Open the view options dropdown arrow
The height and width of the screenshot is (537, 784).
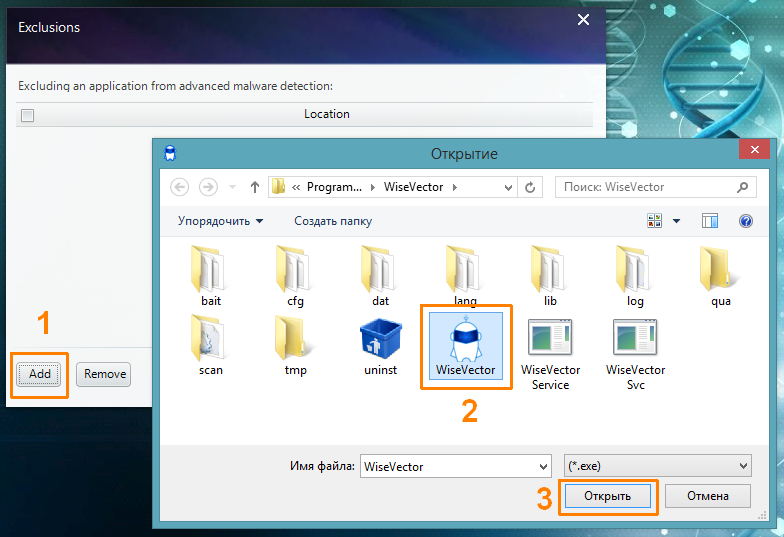(676, 220)
